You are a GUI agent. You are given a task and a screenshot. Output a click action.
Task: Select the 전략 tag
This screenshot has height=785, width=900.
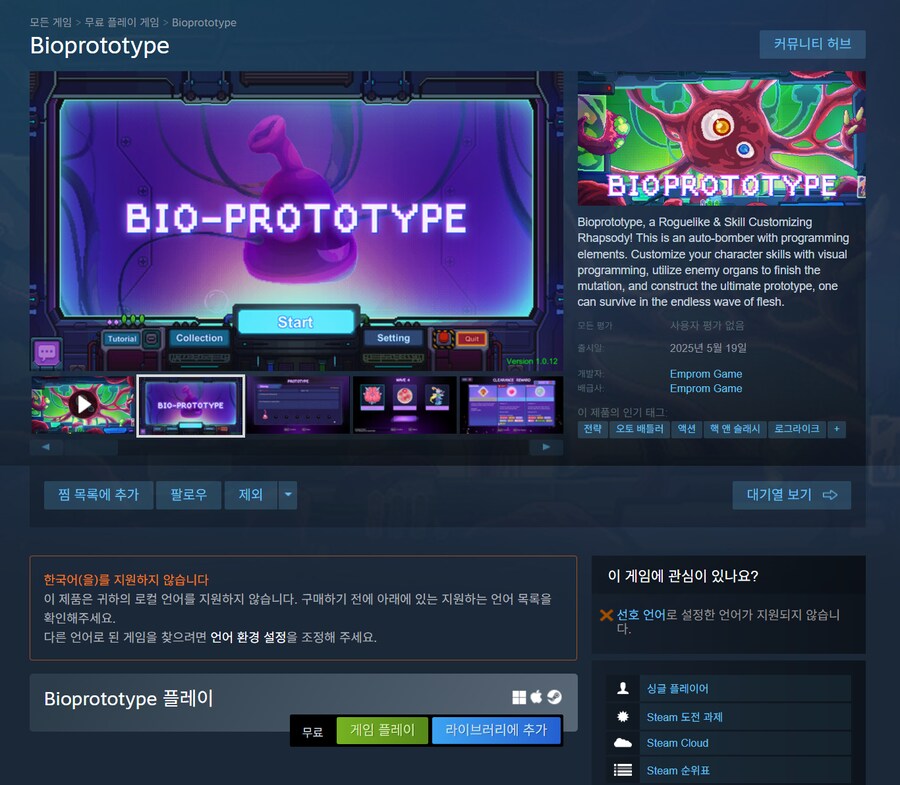pyautogui.click(x=592, y=429)
